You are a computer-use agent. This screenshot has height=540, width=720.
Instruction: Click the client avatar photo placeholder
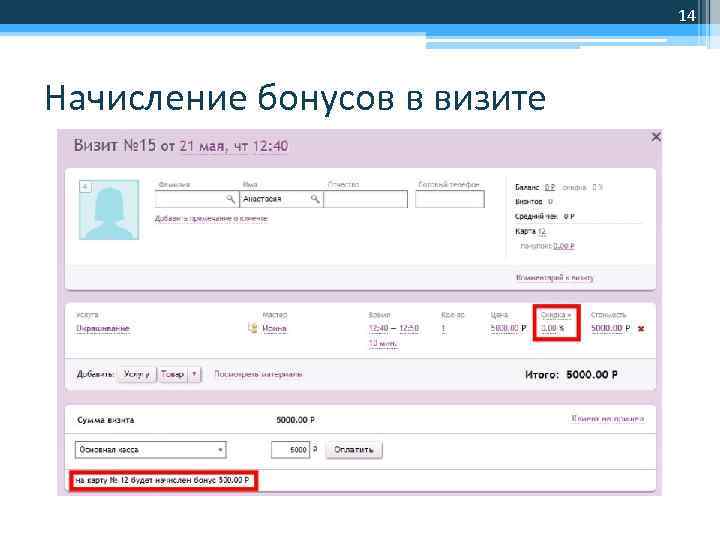109,210
